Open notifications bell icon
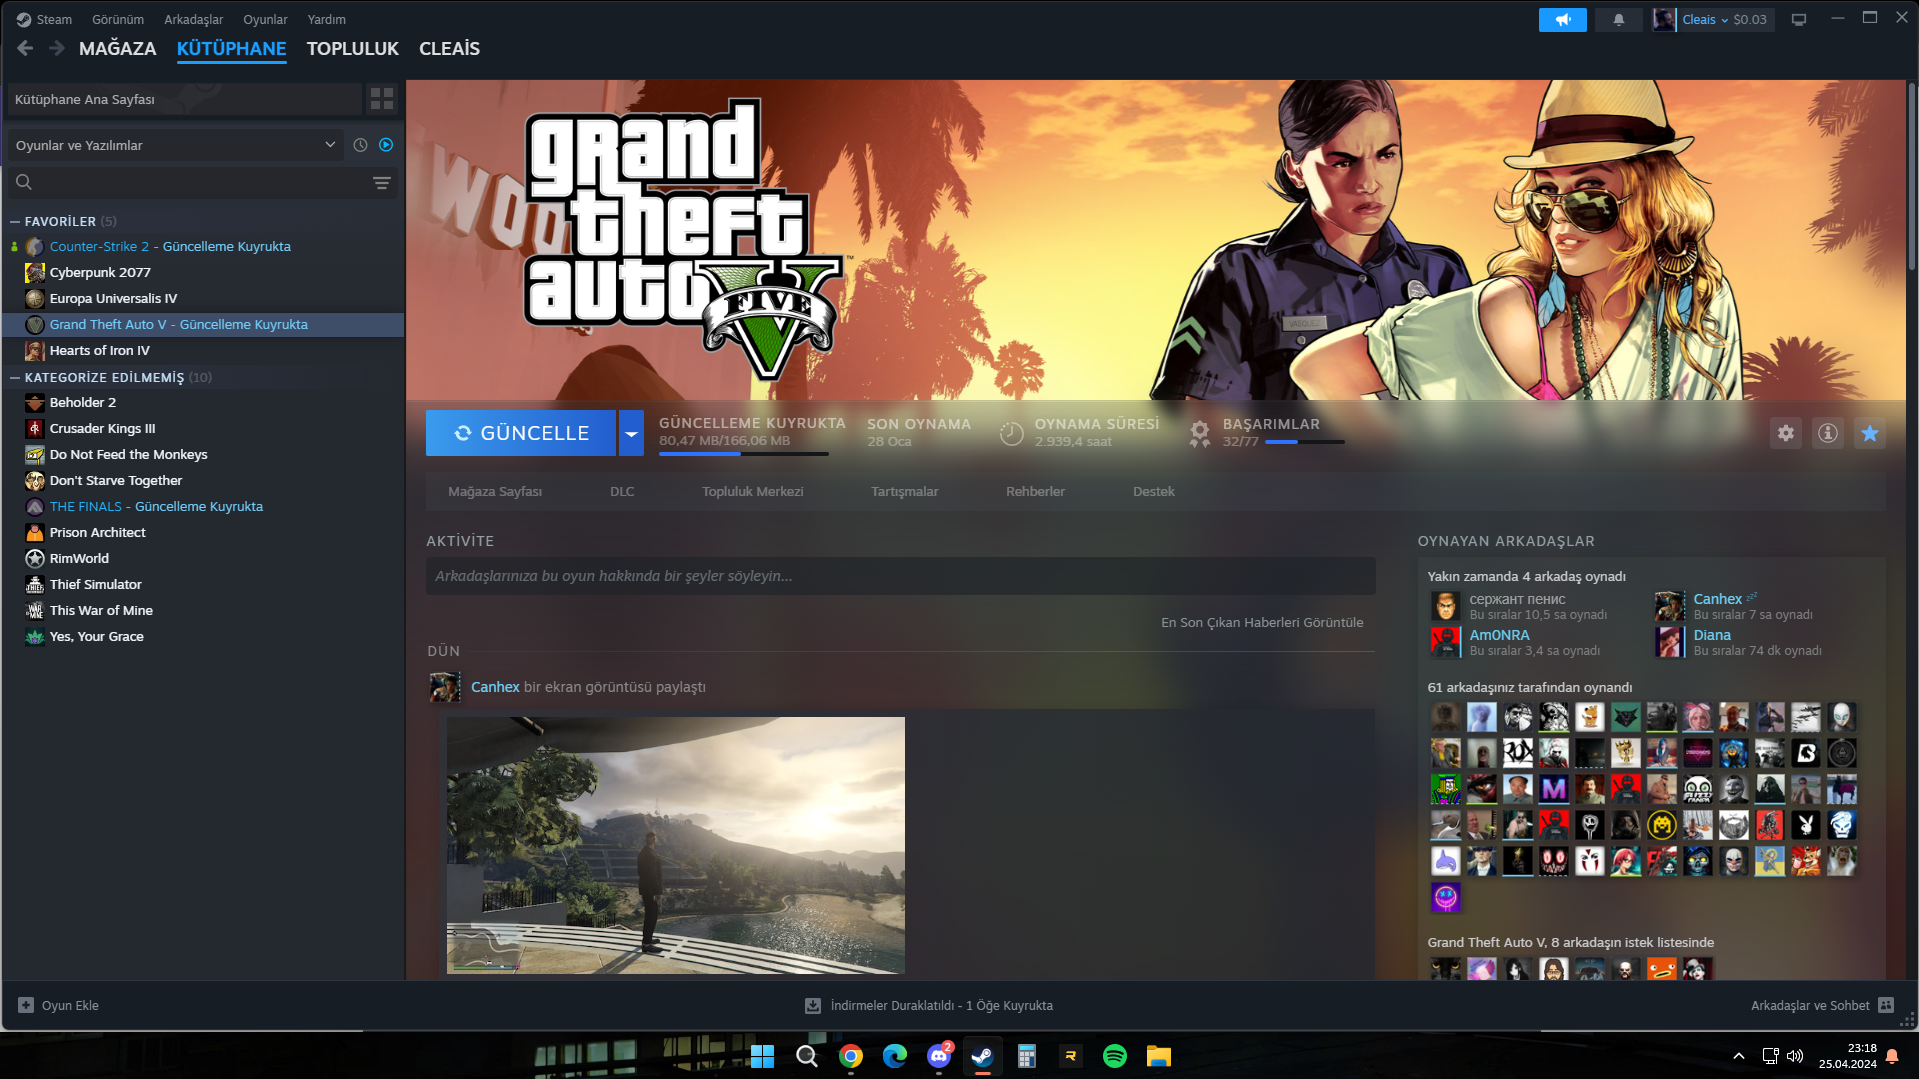 pos(1619,19)
